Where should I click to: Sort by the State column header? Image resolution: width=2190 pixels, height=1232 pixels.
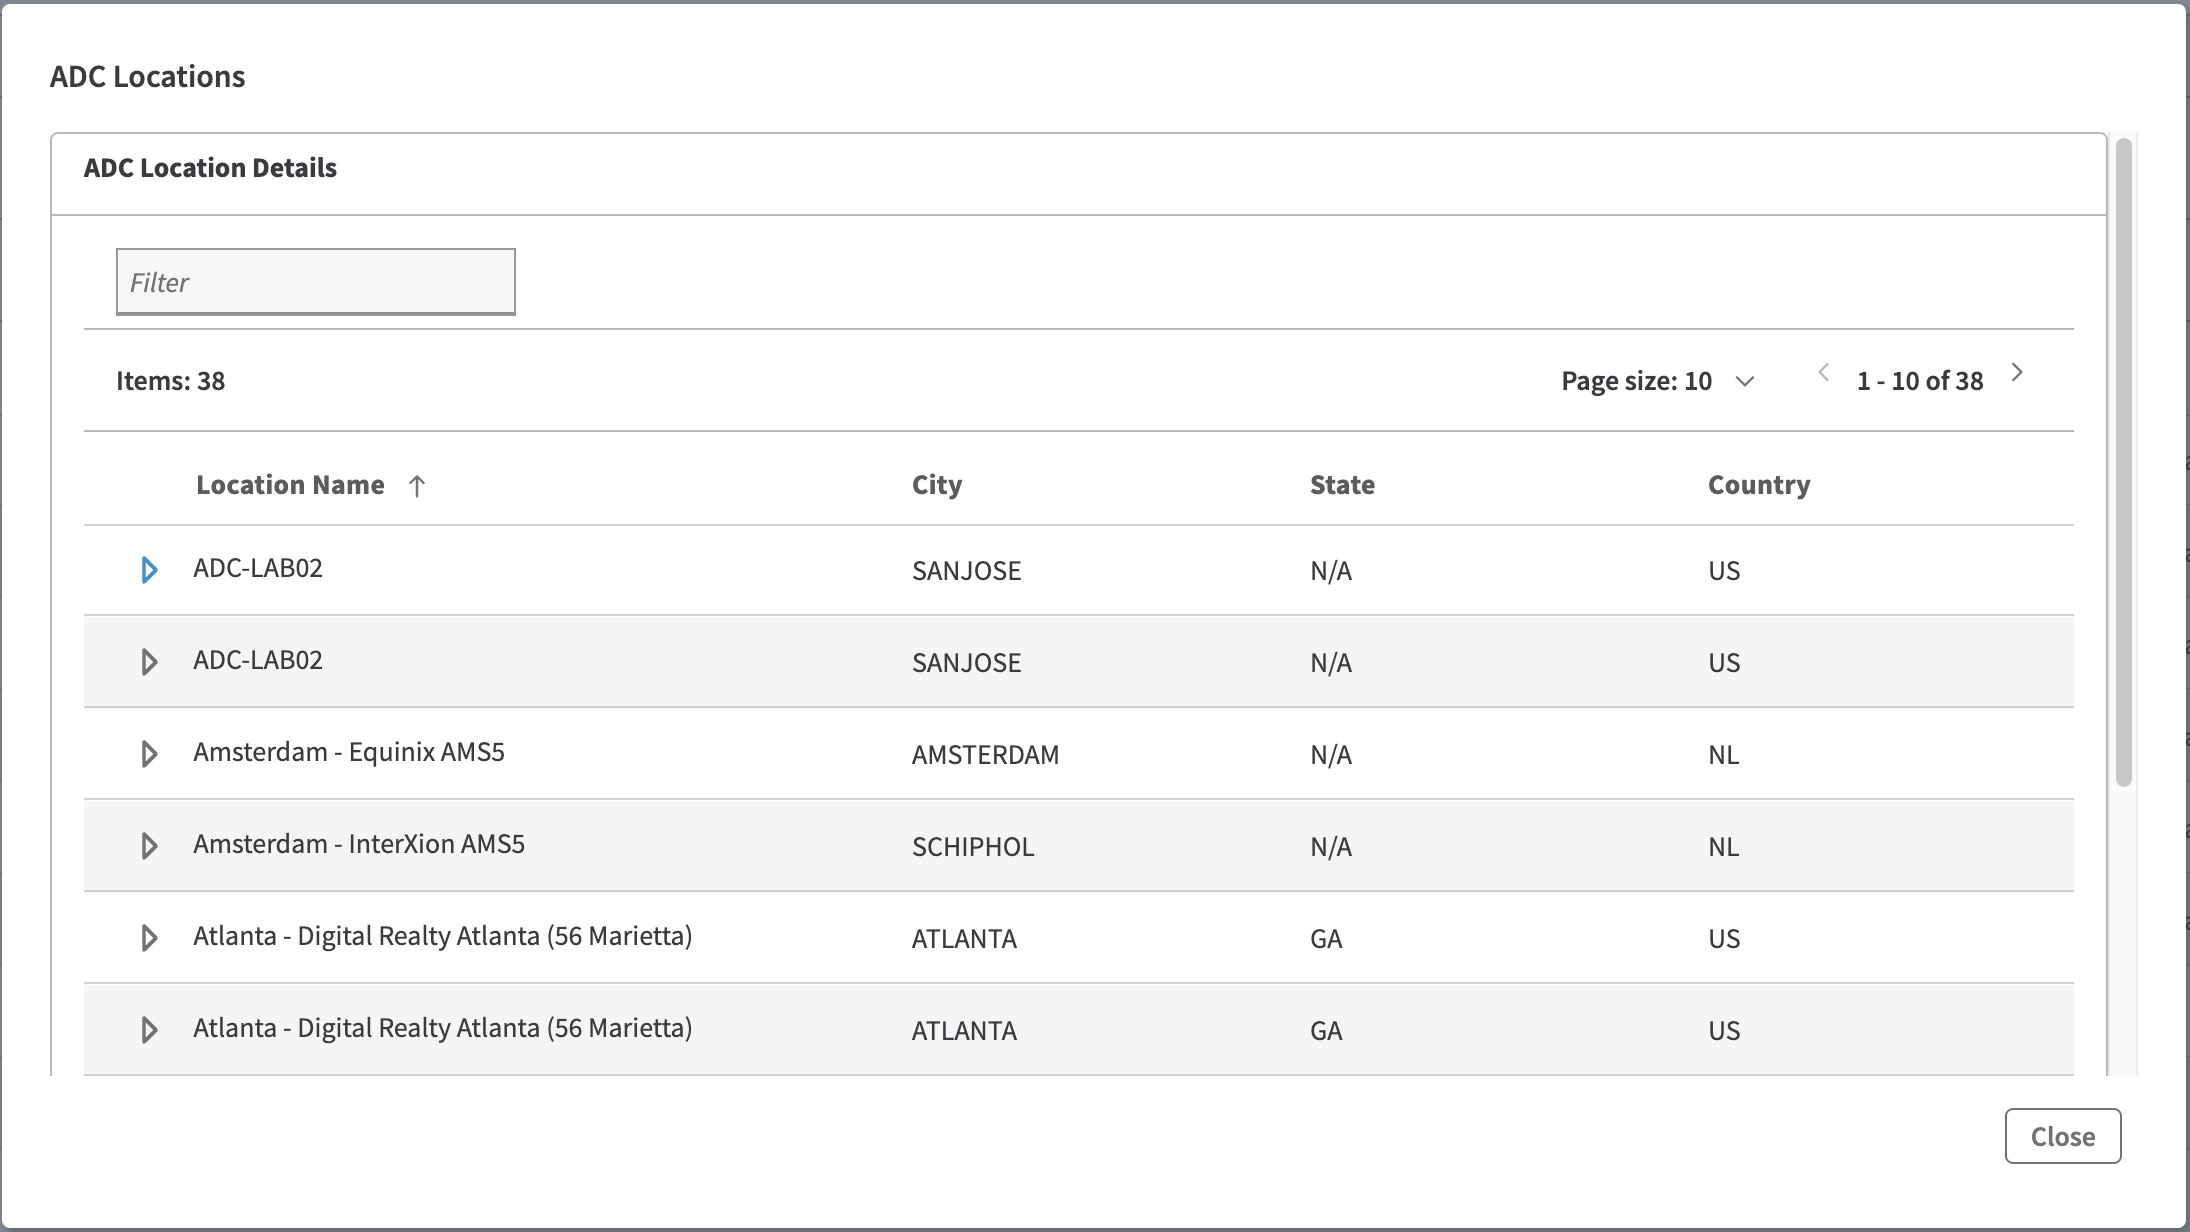[x=1342, y=485]
